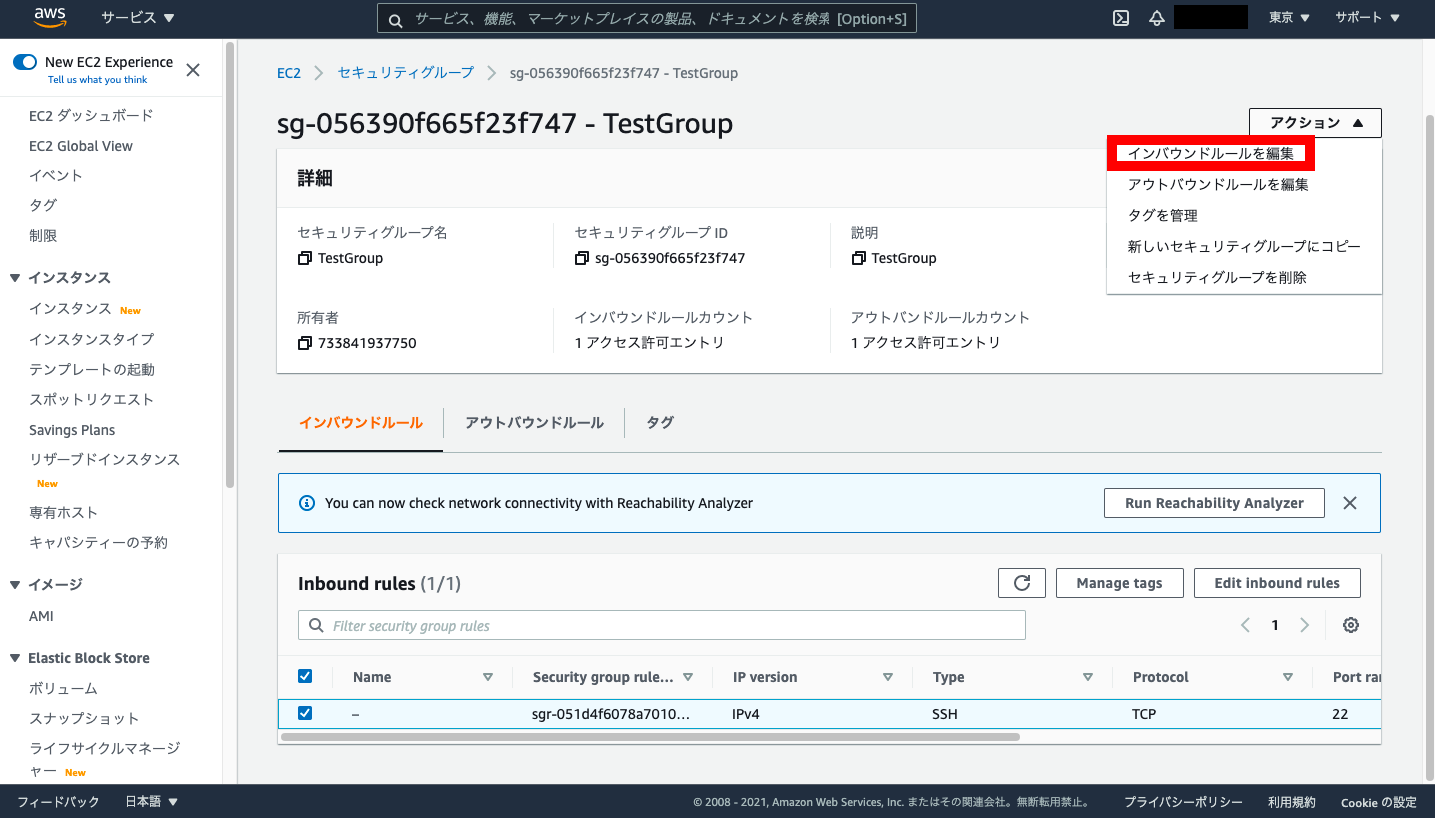Viewport: 1435px width, 818px height.
Task: Copy the owner account ID
Action: [305, 343]
